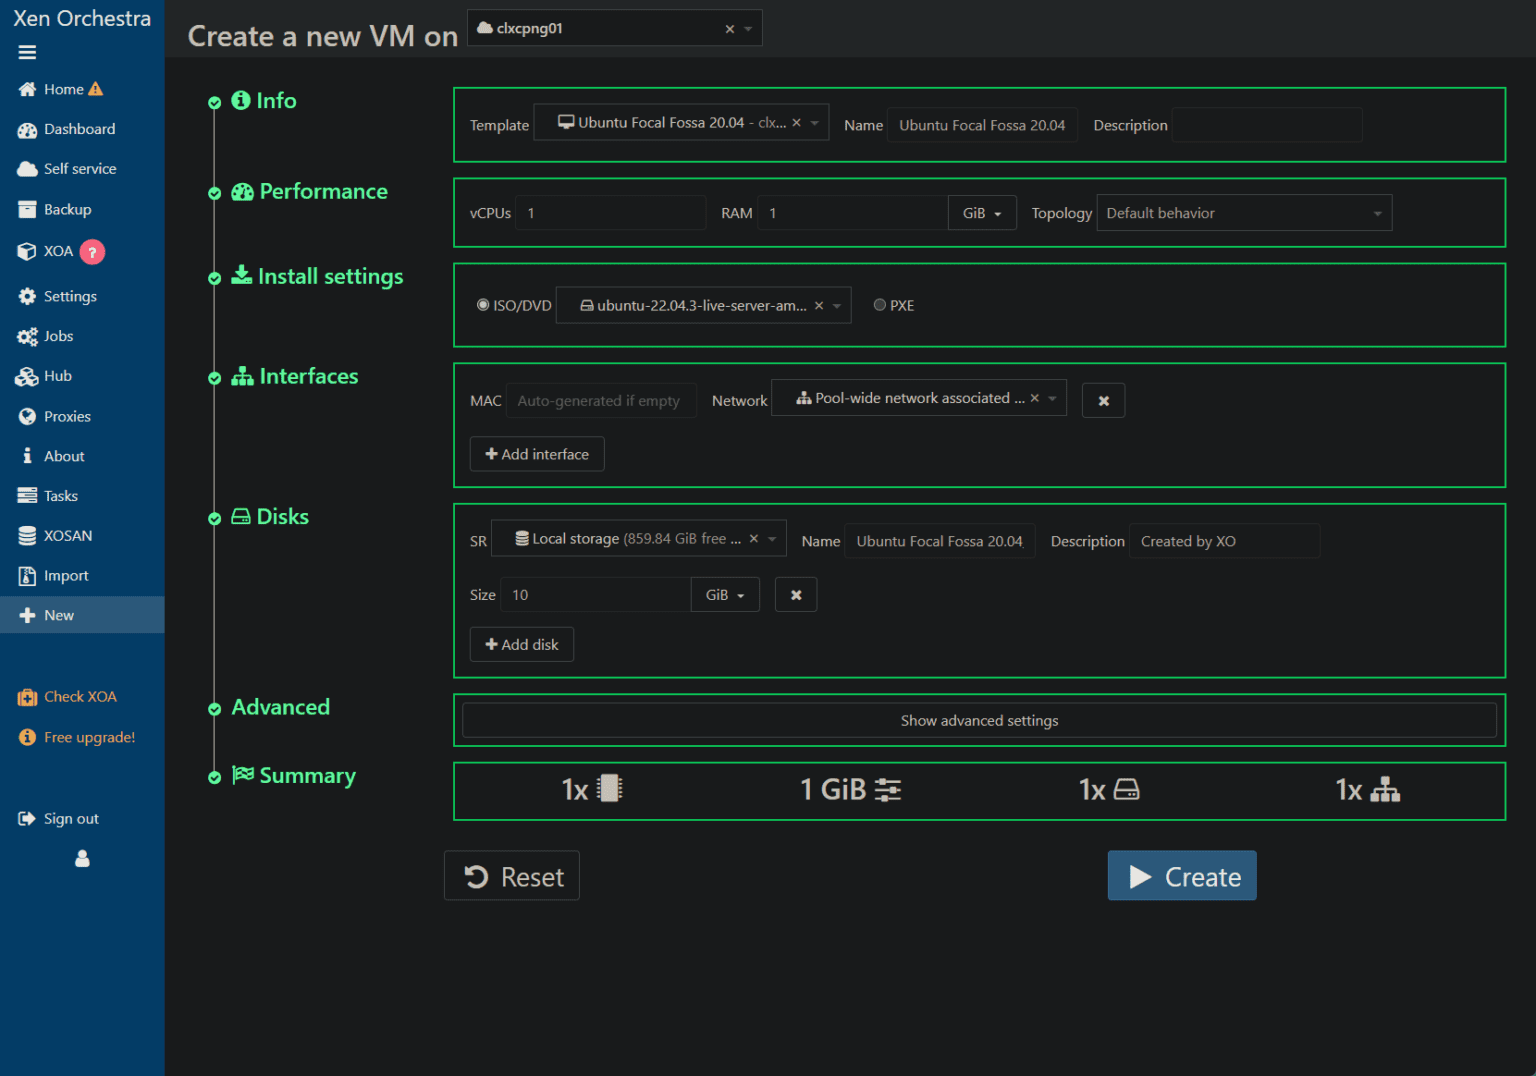Click Show advanced settings
Screen dimensions: 1536x1076
tap(978, 720)
